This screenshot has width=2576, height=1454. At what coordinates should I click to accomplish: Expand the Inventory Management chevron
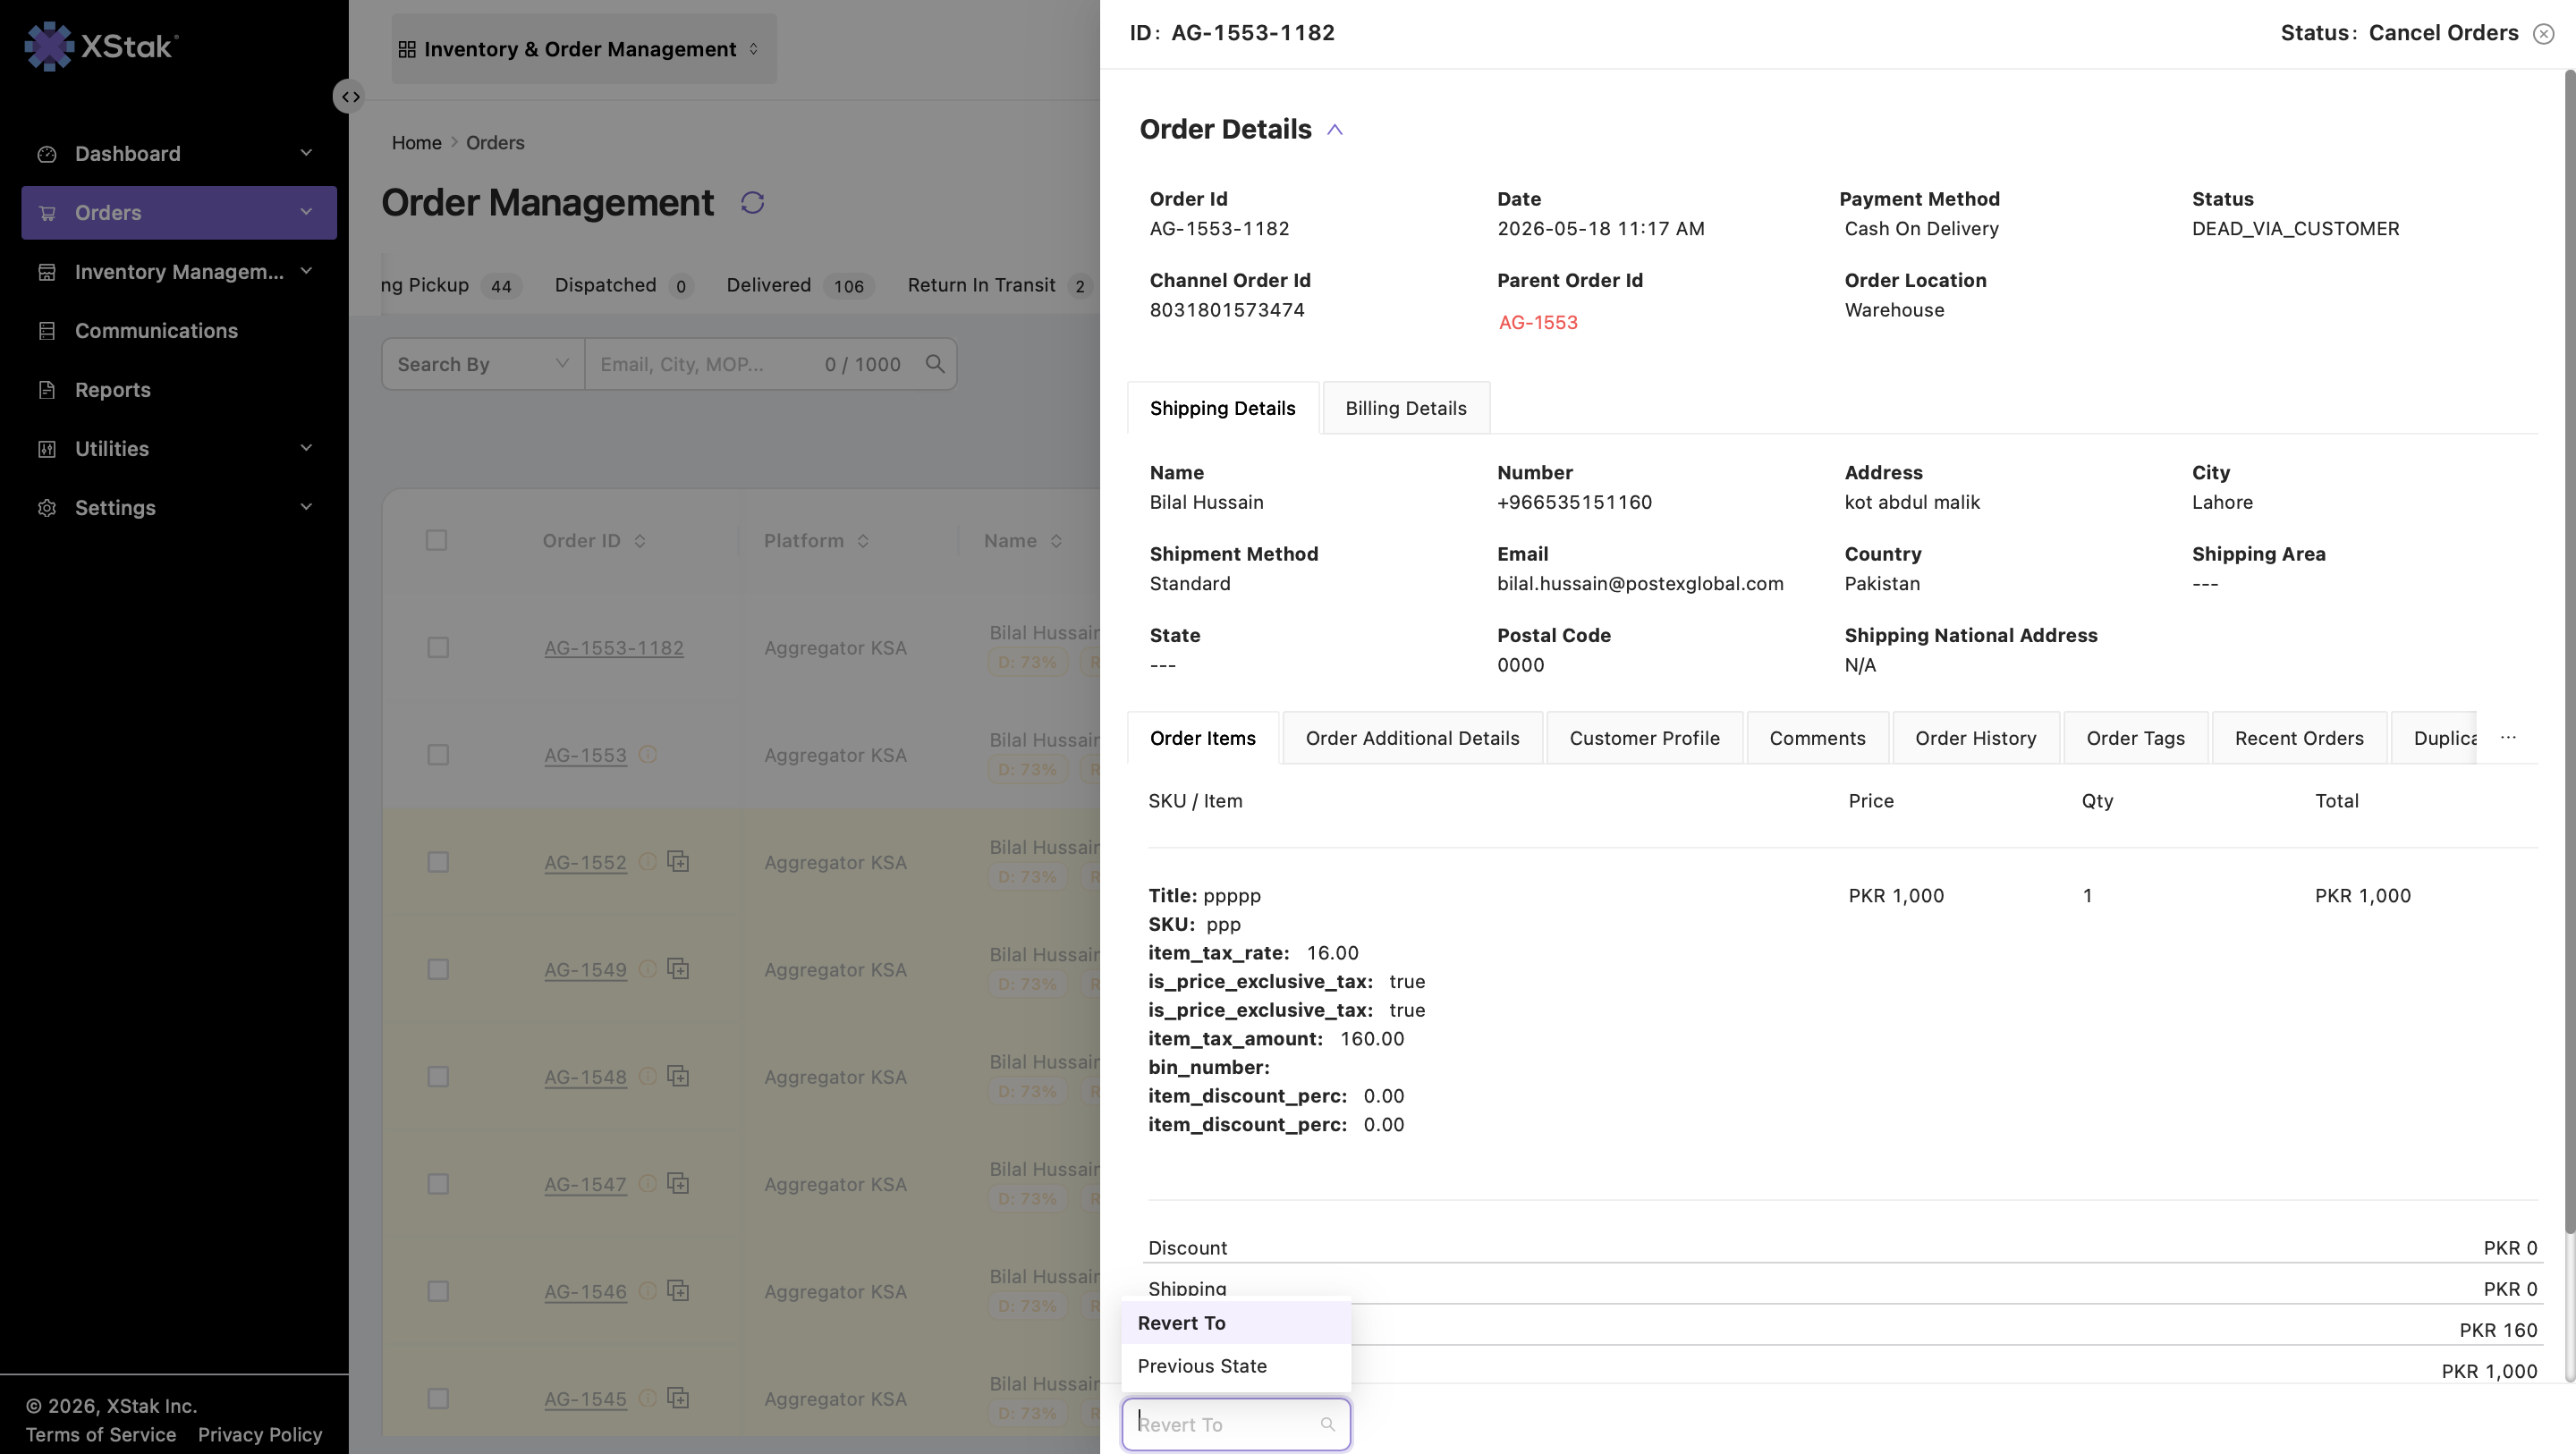(x=306, y=271)
